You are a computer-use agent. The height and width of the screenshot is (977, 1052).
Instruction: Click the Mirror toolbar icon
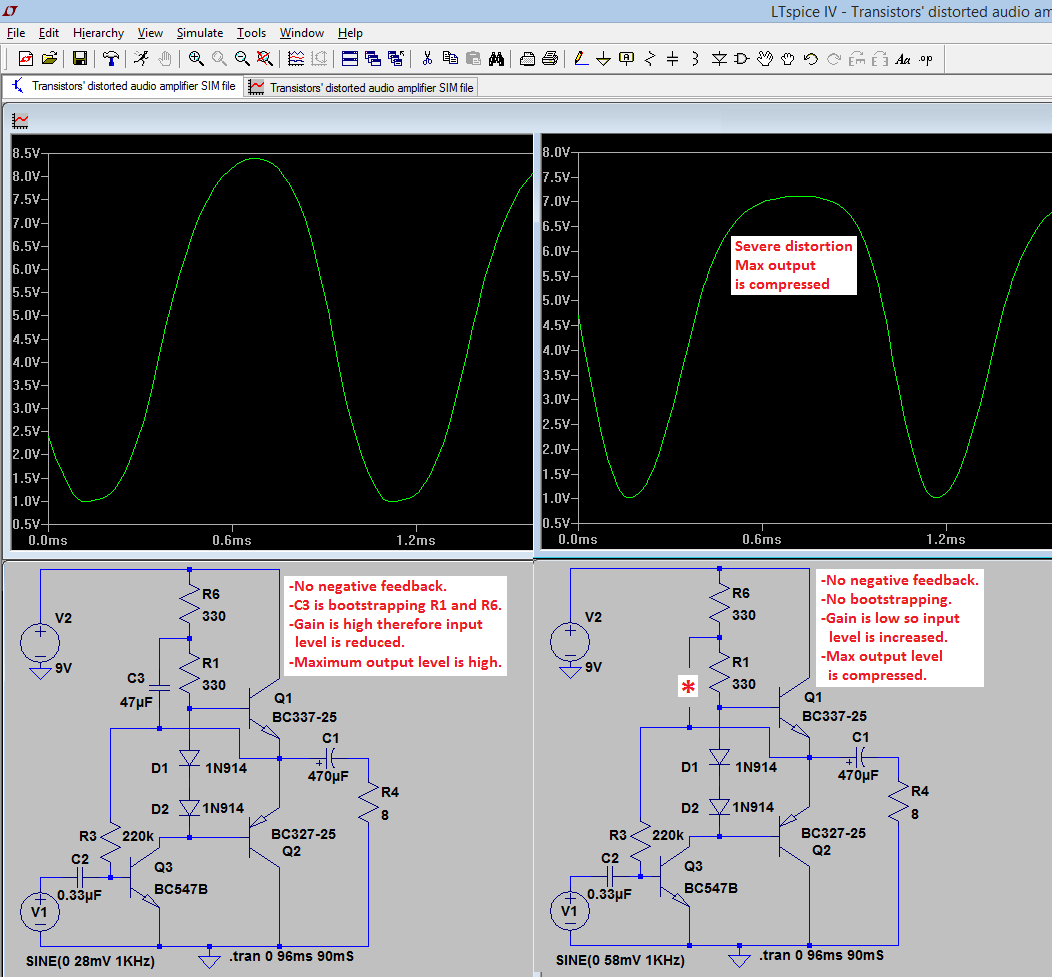(880, 59)
